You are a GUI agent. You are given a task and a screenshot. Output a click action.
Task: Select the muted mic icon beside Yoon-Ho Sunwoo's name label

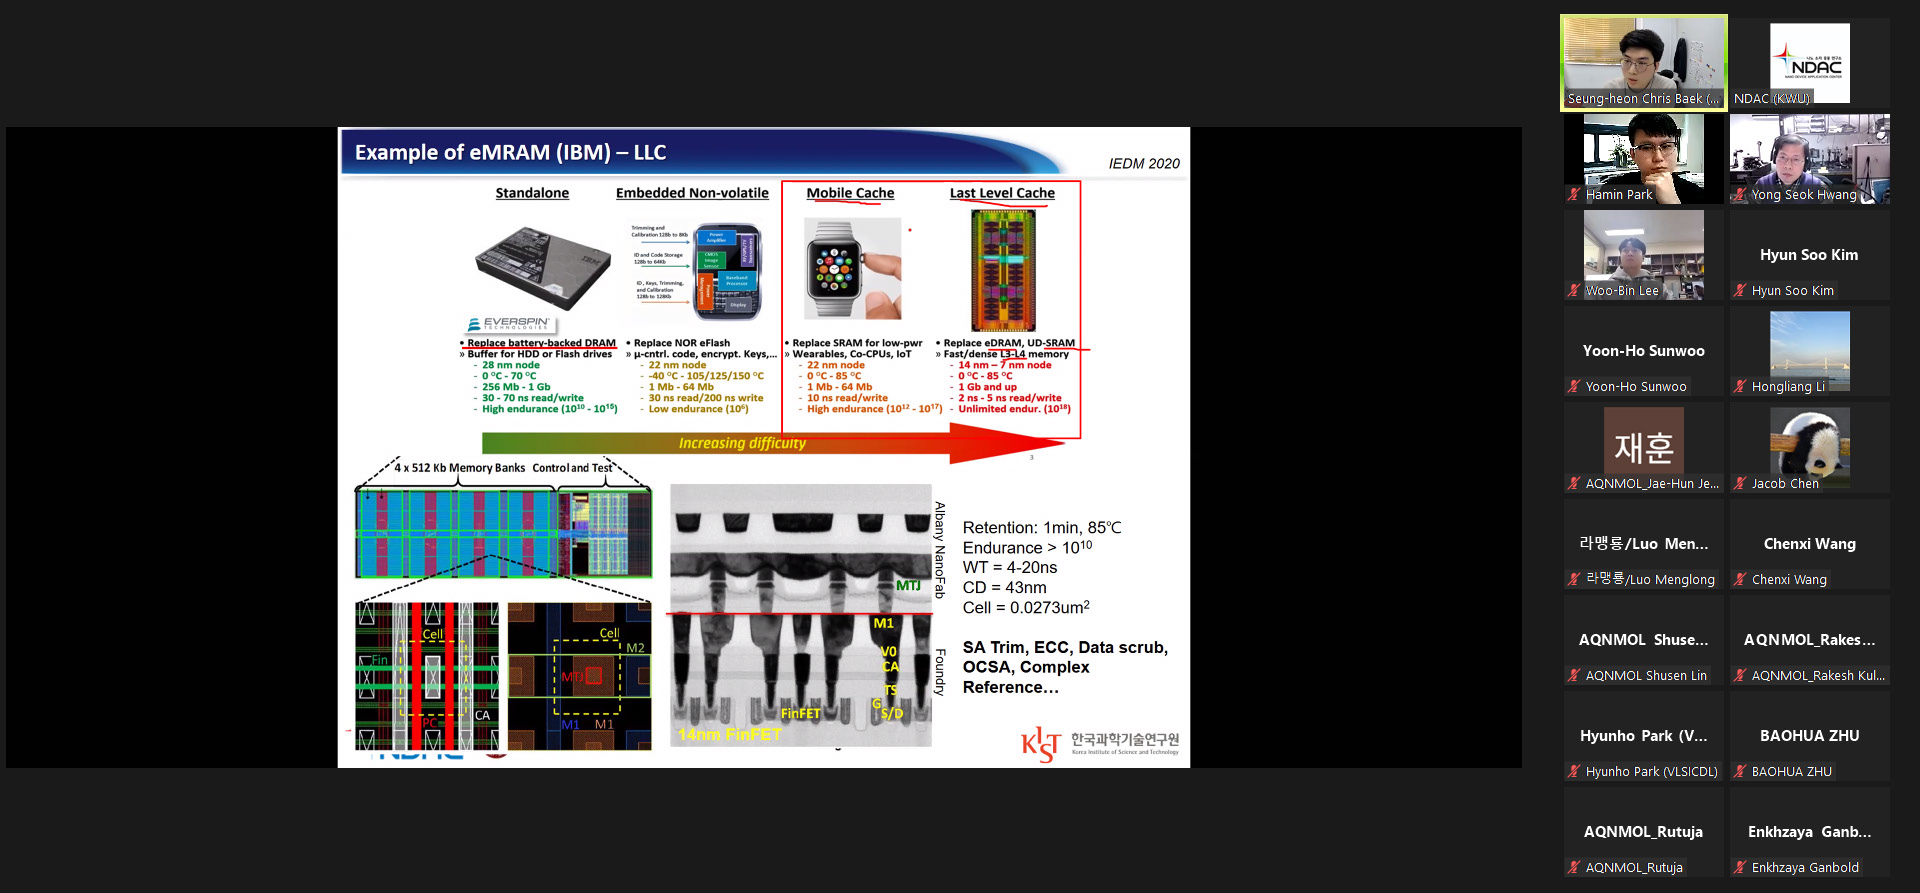pyautogui.click(x=1575, y=387)
